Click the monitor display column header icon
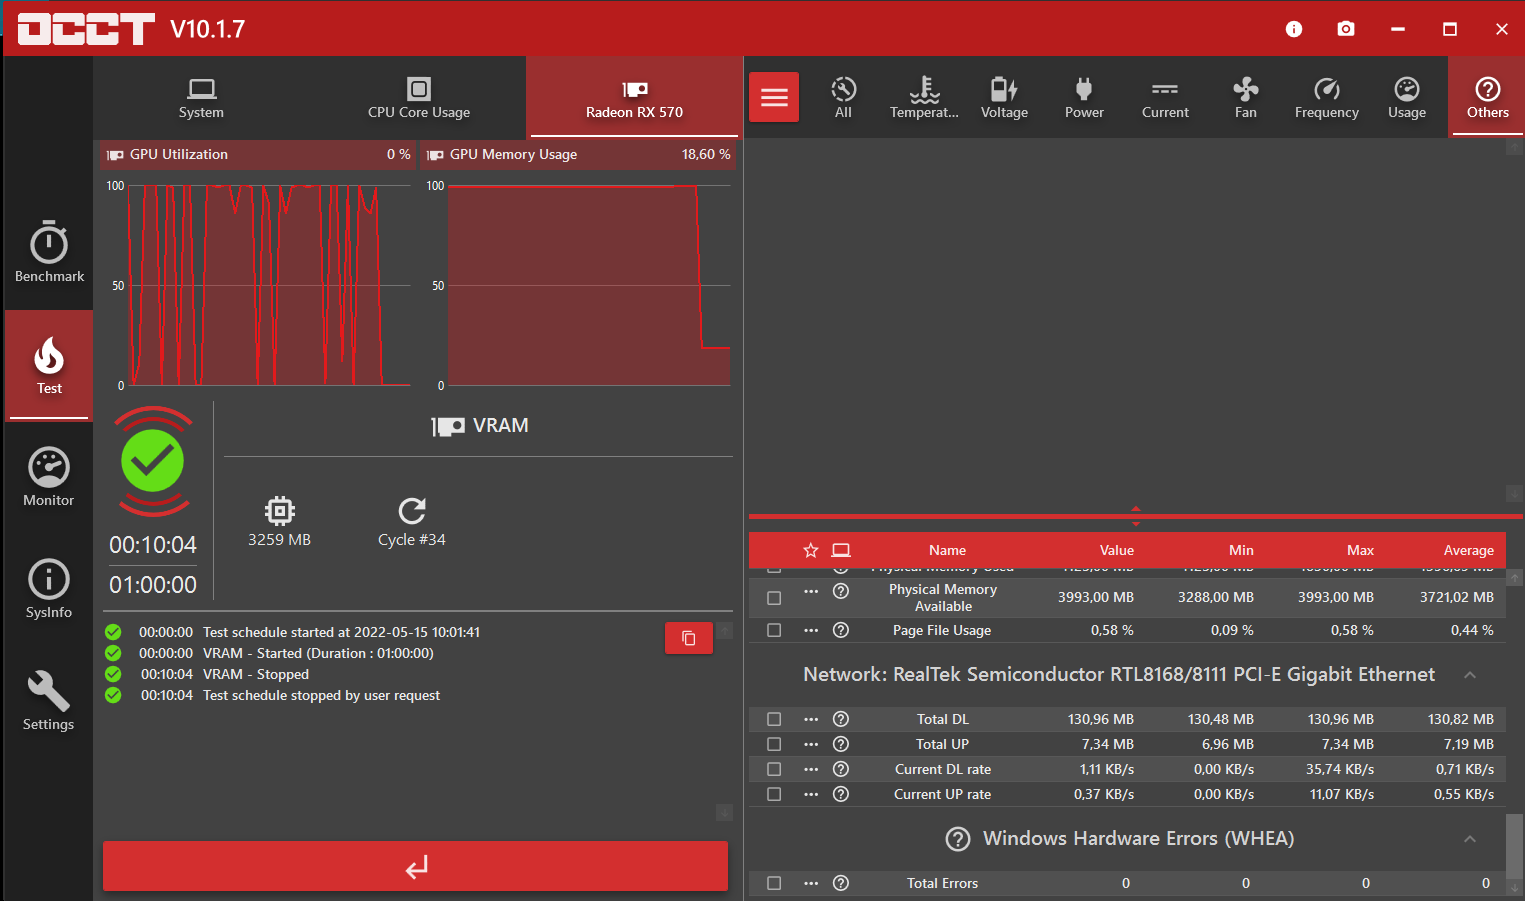The height and width of the screenshot is (901, 1525). pyautogui.click(x=841, y=550)
